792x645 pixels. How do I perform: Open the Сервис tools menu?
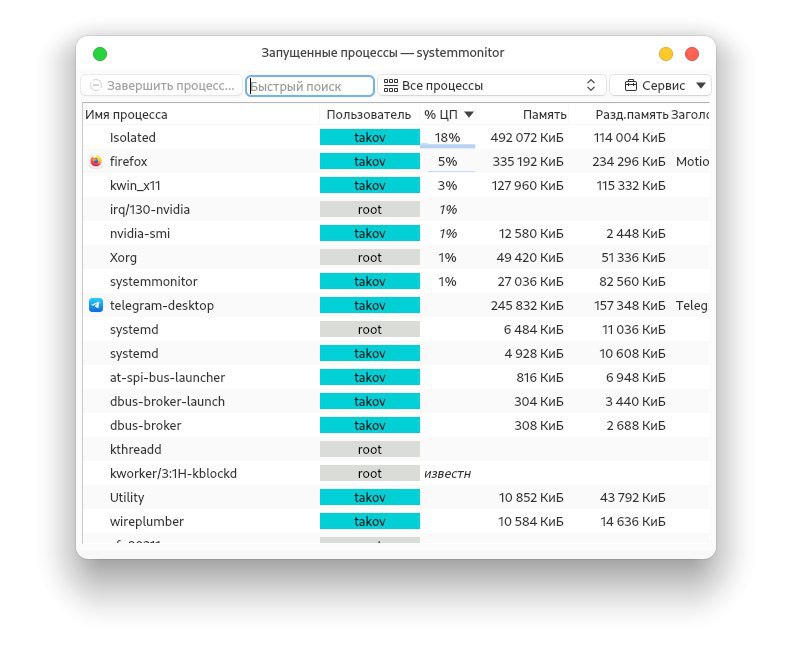coord(660,86)
